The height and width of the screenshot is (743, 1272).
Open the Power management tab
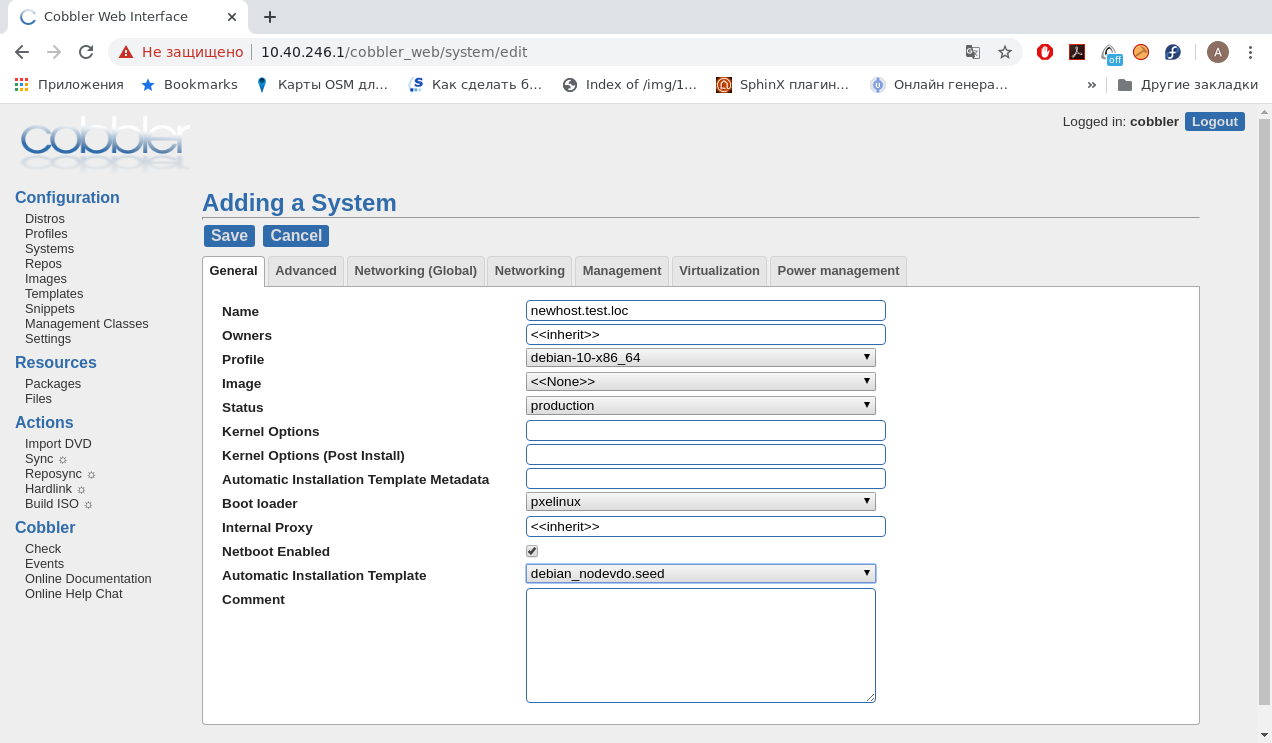(838, 271)
